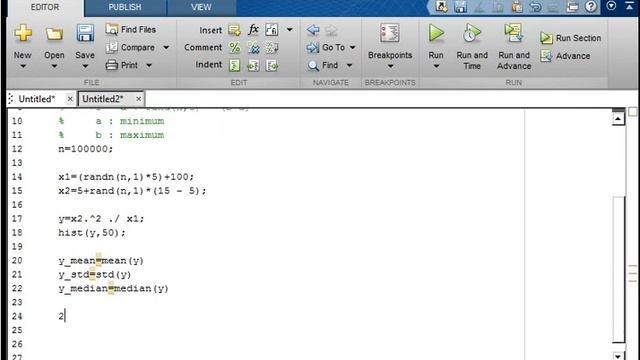
Task: Expand the Open dropdown arrow
Action: [54, 66]
